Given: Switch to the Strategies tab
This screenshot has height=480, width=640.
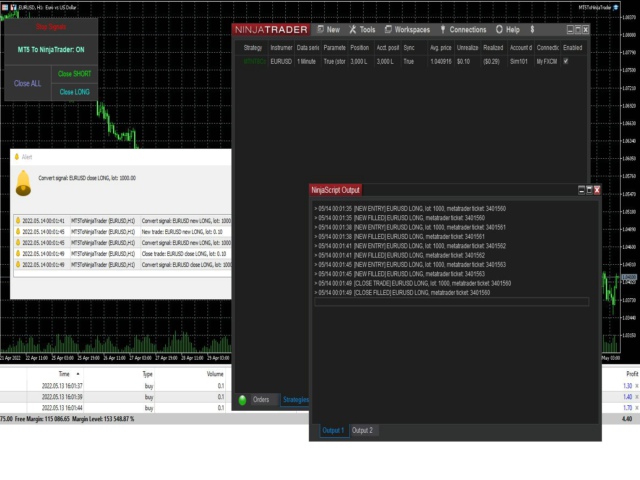Looking at the screenshot, I should 296,400.
